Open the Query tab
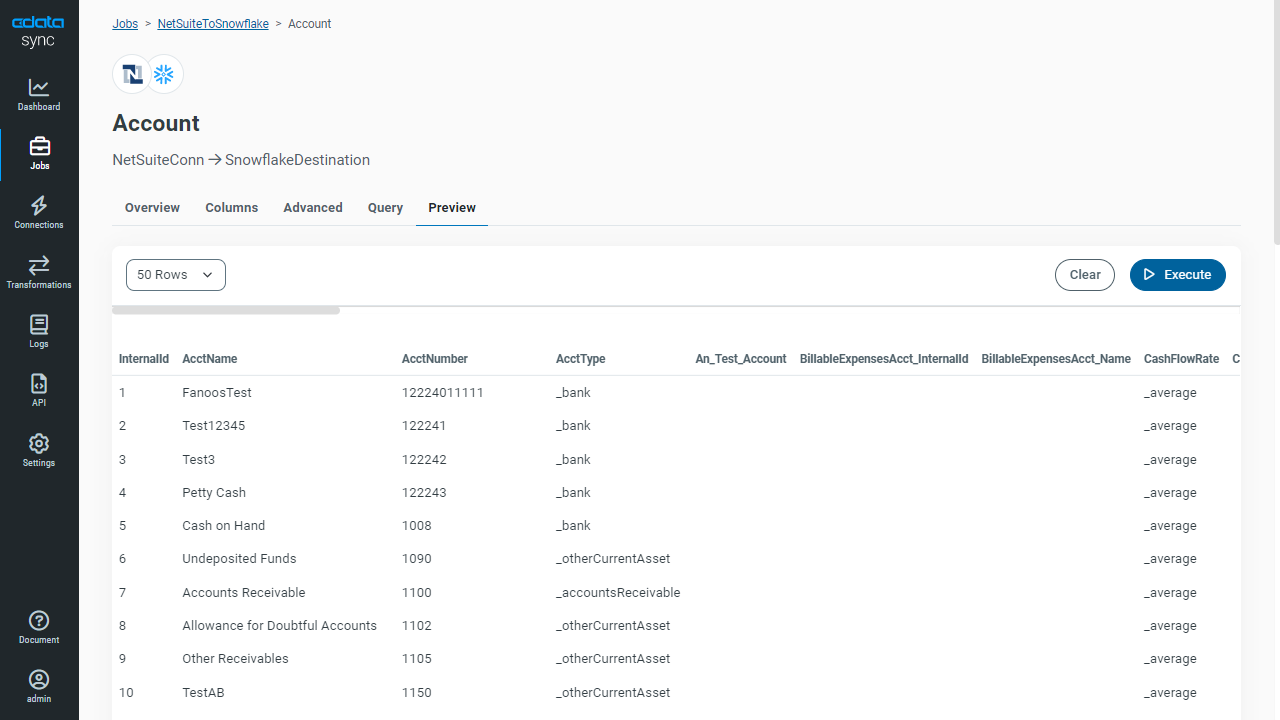 point(385,208)
